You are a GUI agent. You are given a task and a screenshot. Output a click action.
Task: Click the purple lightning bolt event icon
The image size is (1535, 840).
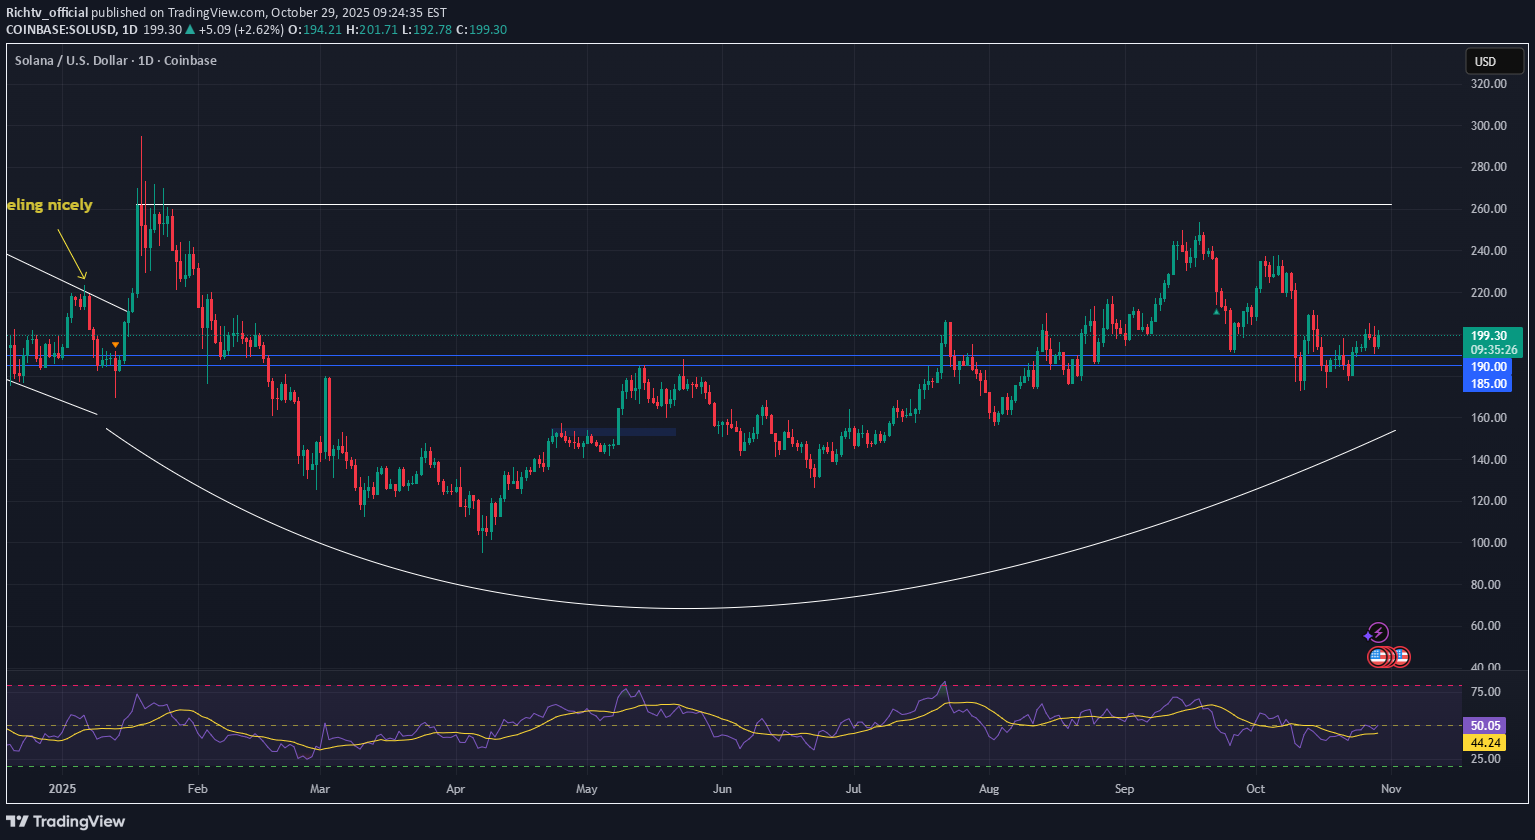point(1379,632)
